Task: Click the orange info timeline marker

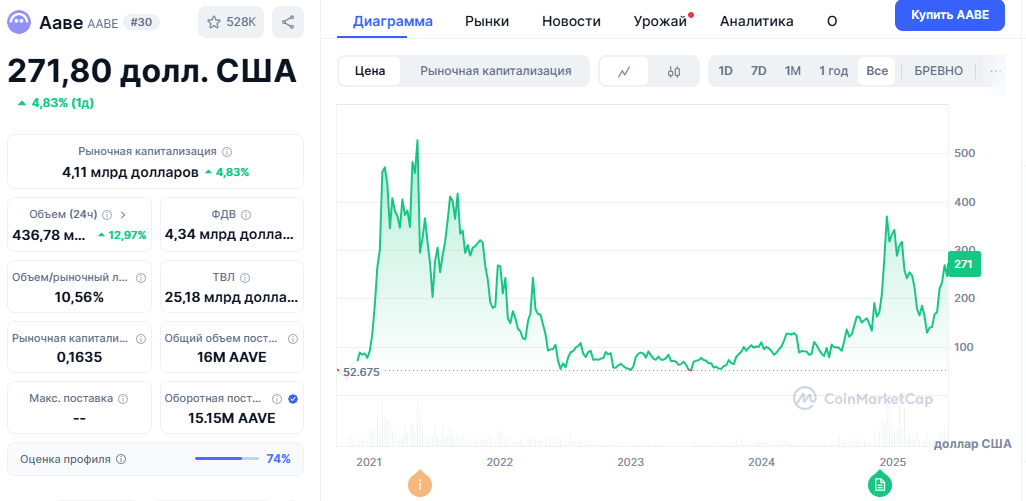Action: 420,485
